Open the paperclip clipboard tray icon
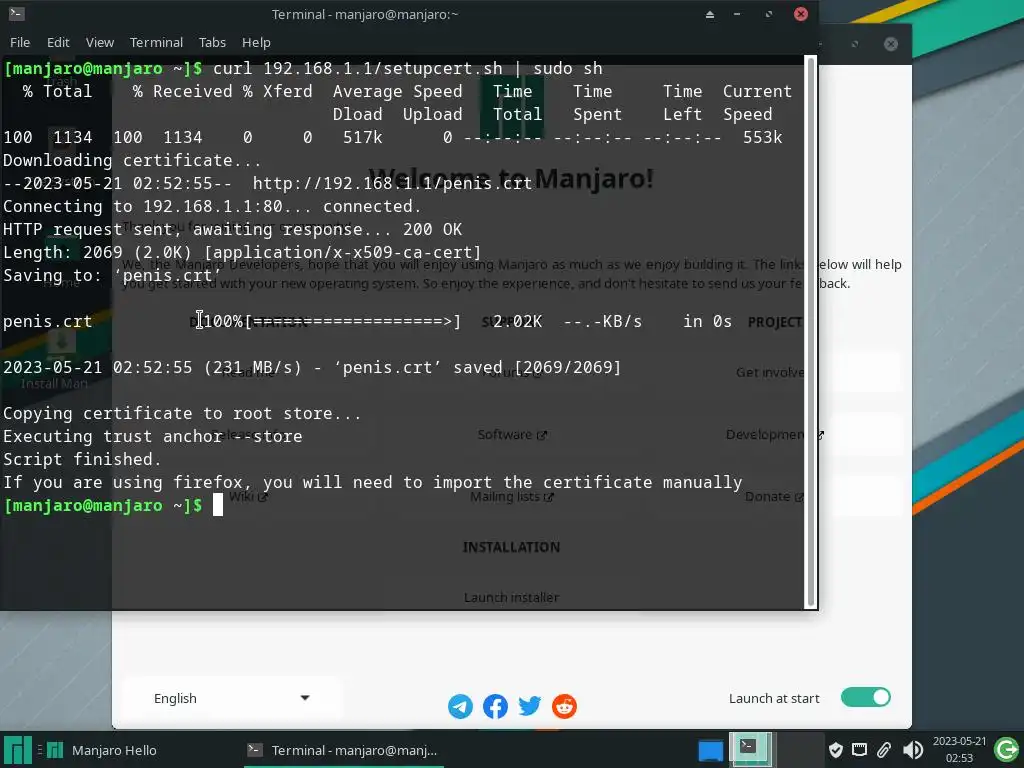 coord(884,750)
